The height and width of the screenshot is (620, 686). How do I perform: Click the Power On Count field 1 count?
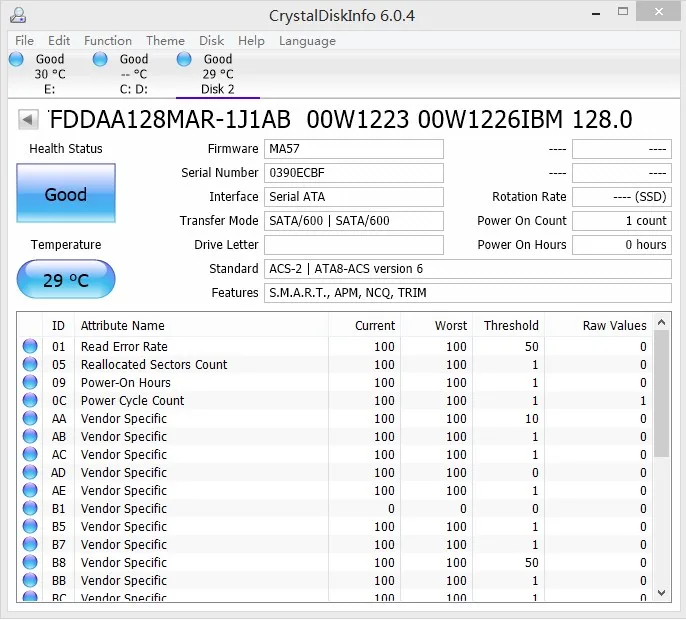(x=622, y=221)
